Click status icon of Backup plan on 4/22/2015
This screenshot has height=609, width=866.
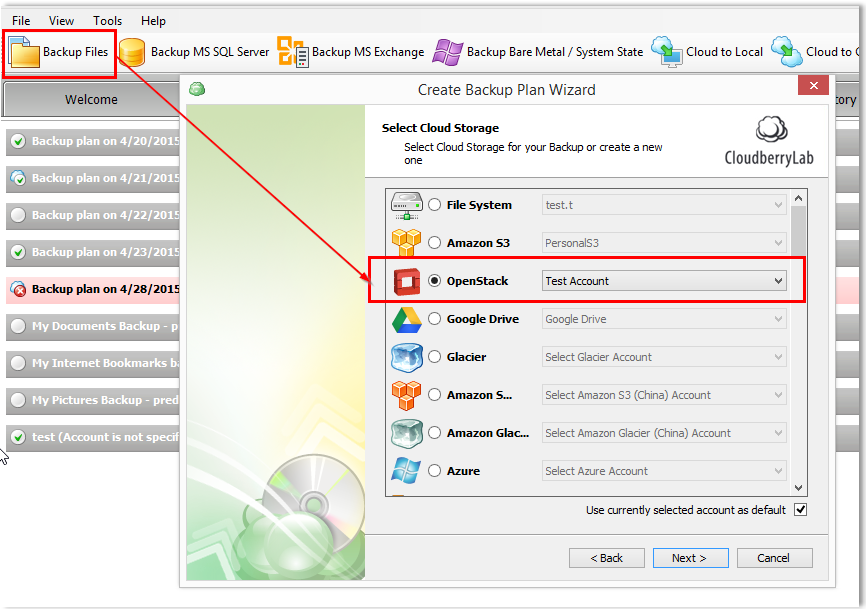[x=18, y=215]
